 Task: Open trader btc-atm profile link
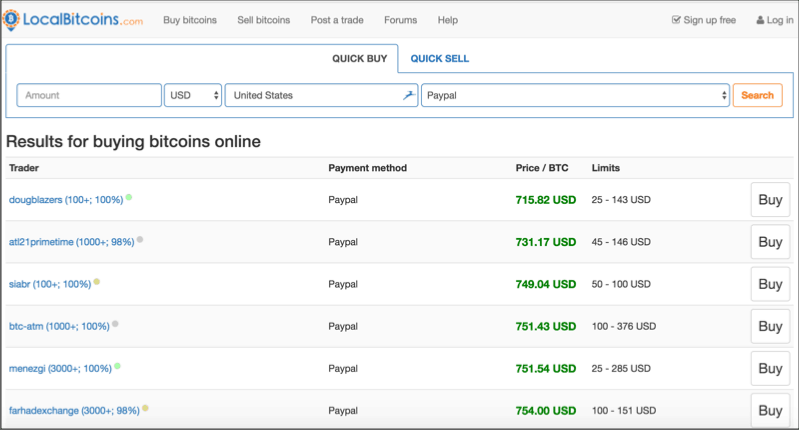59,327
